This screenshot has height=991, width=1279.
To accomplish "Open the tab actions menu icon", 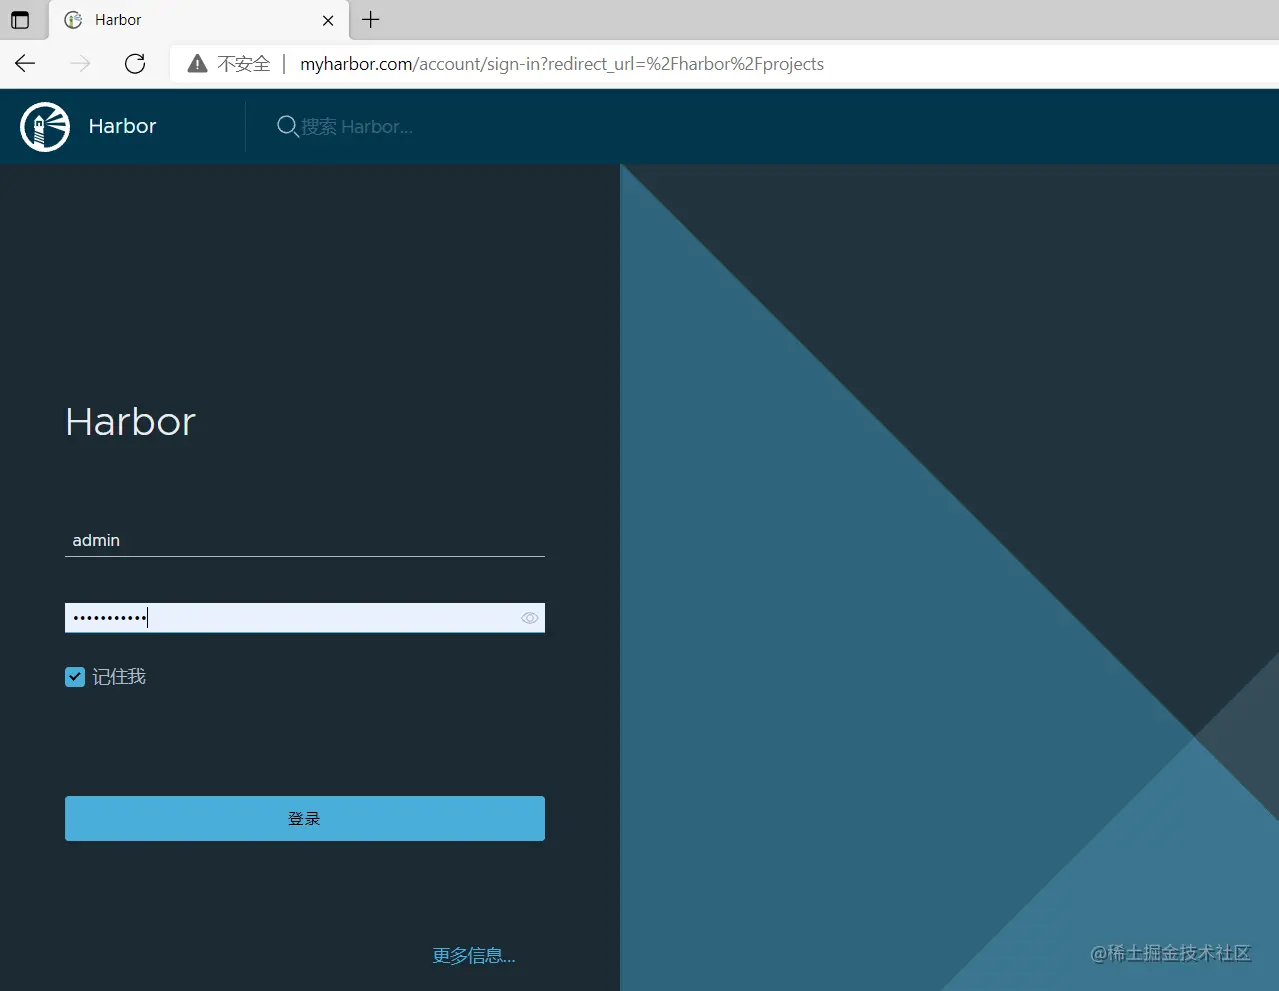I will tap(20, 20).
